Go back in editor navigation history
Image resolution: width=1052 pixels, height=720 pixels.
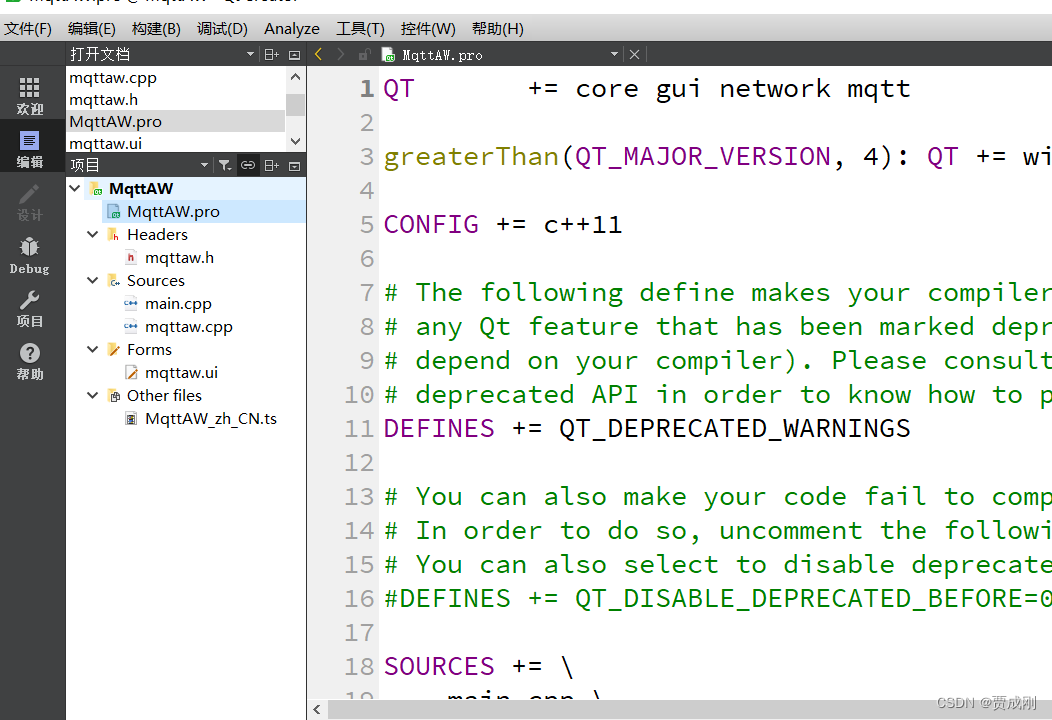point(319,54)
